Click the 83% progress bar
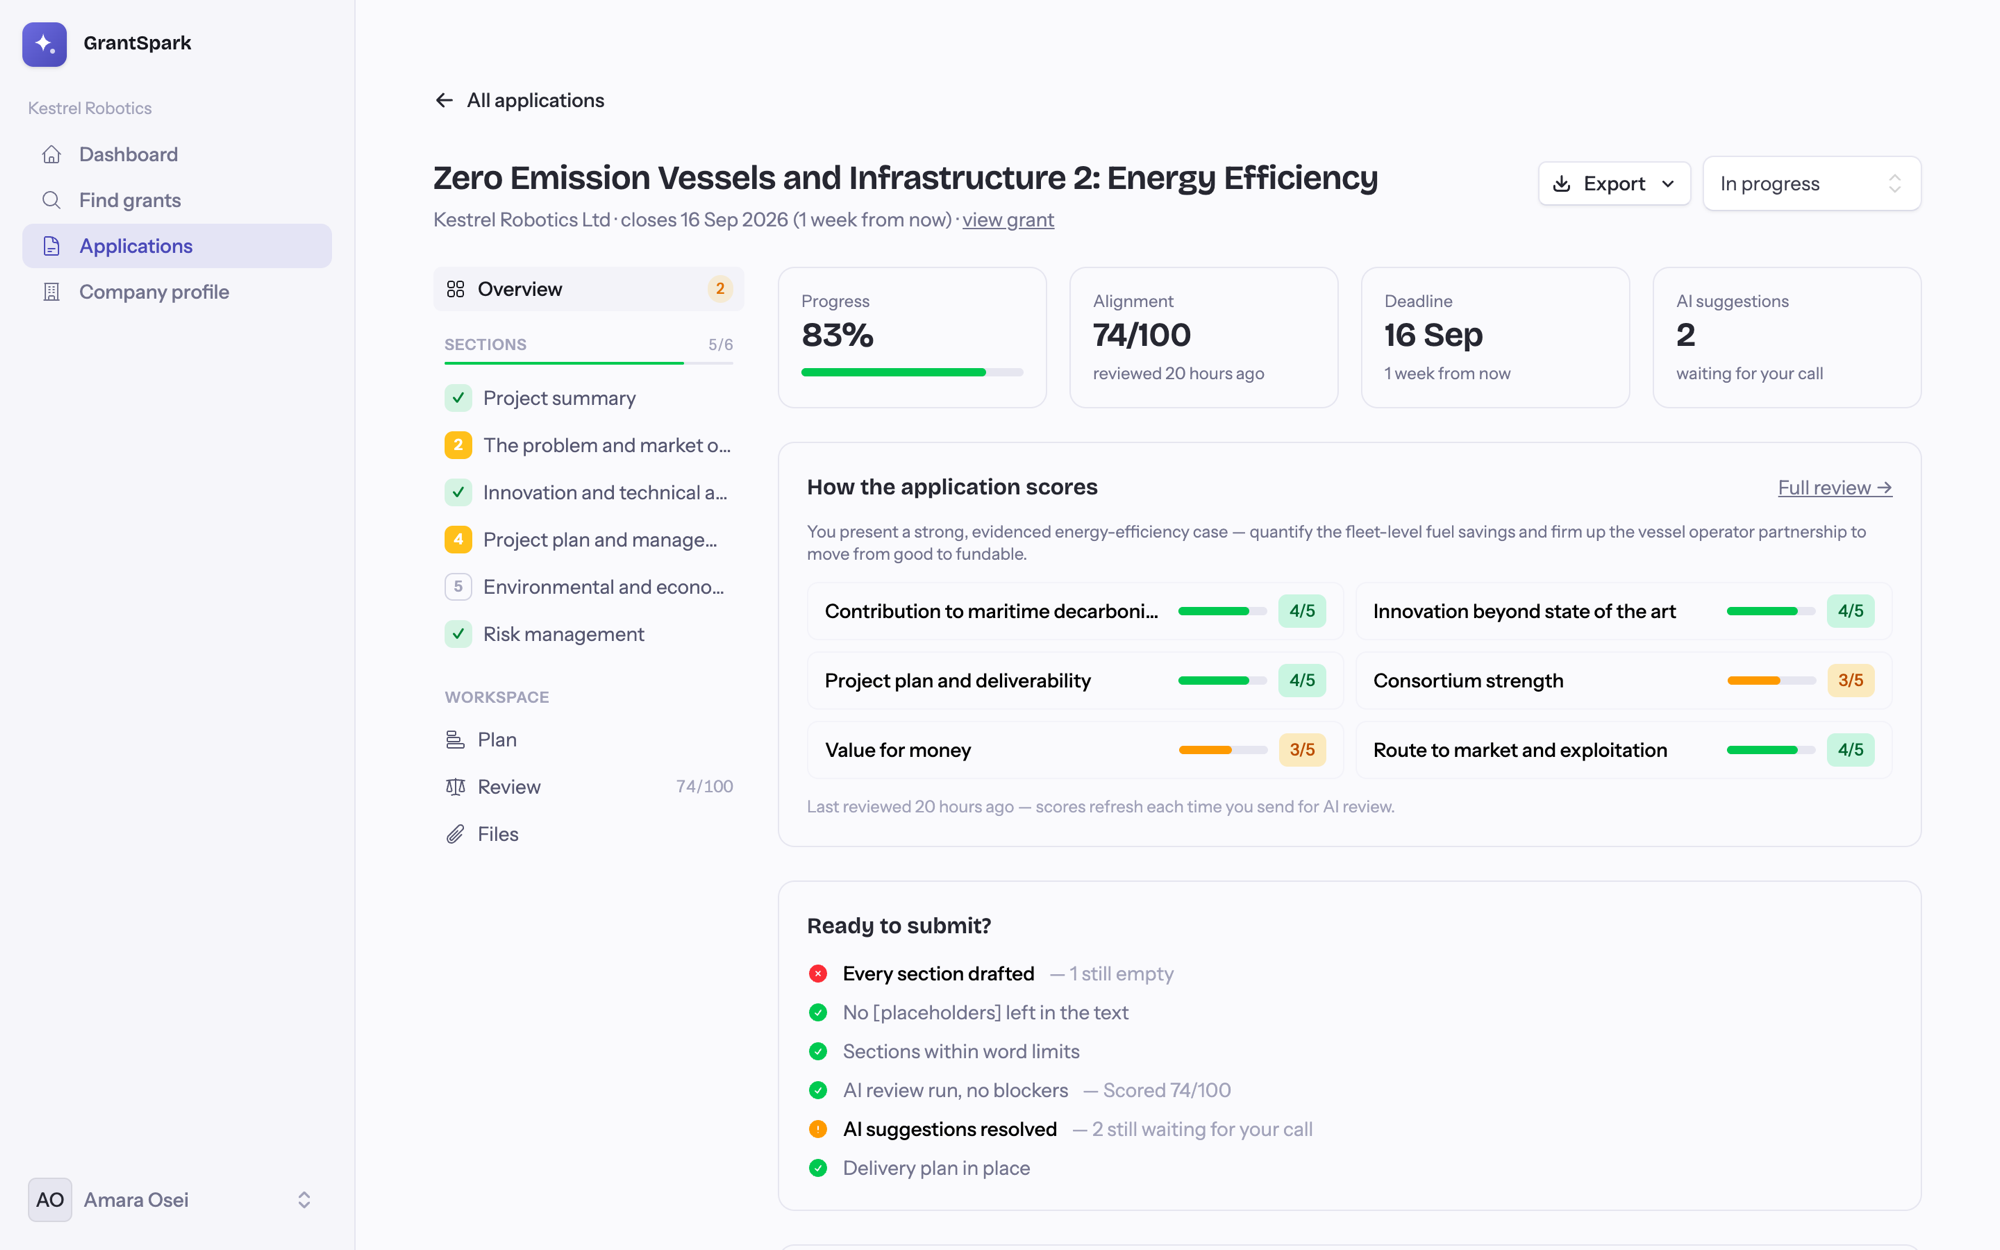This screenshot has width=2000, height=1250. point(912,372)
